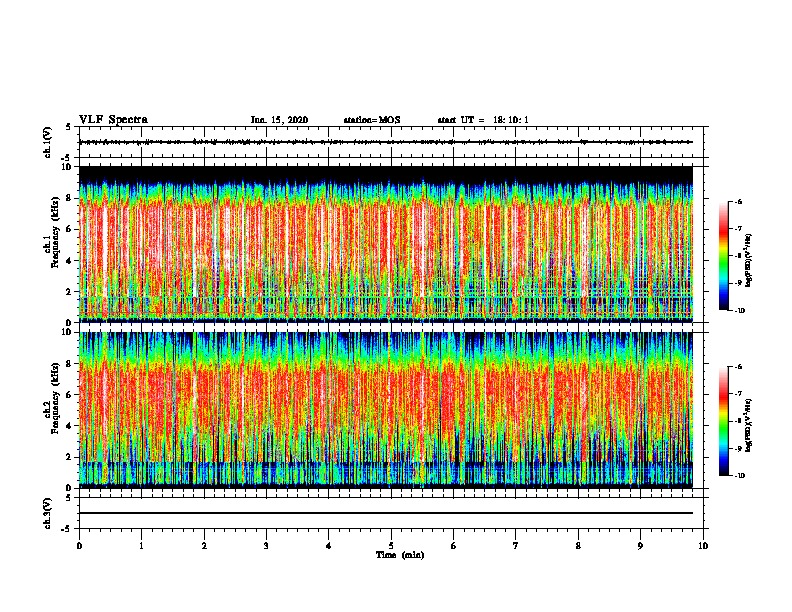Click the 'Time (min)' axis label

(x=400, y=555)
